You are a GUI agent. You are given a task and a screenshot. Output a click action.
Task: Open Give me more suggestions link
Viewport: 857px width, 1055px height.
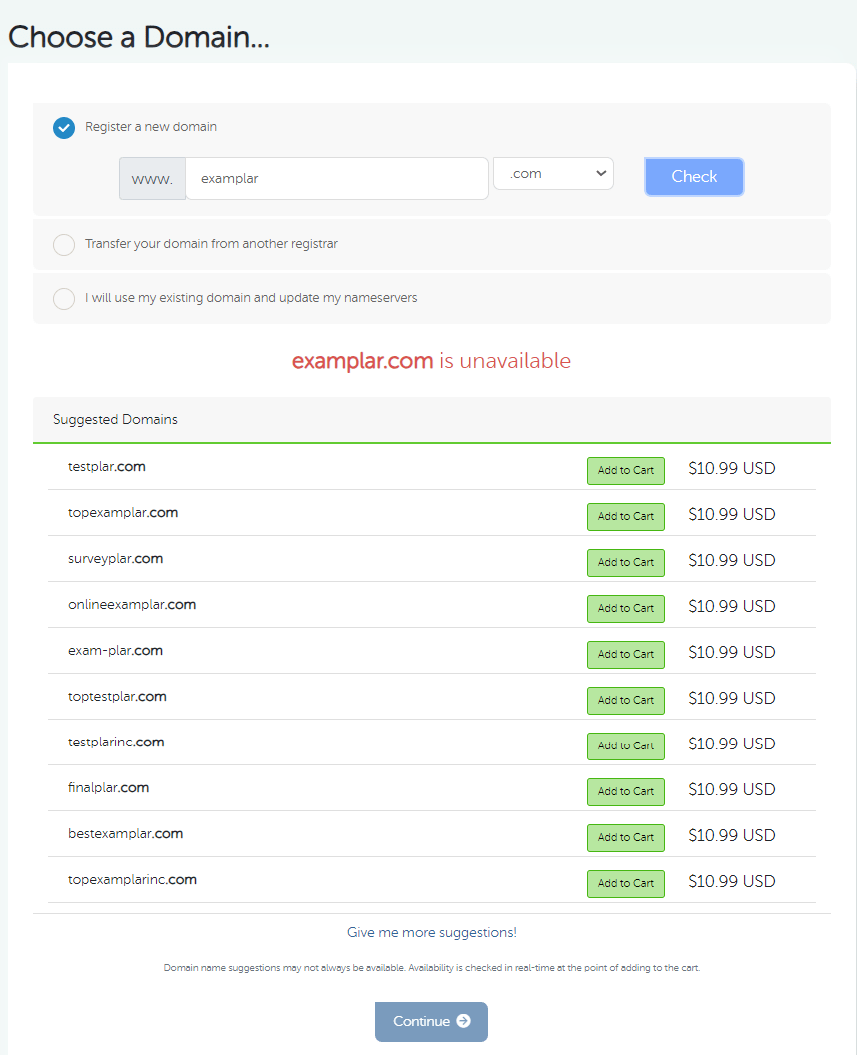coord(431,932)
